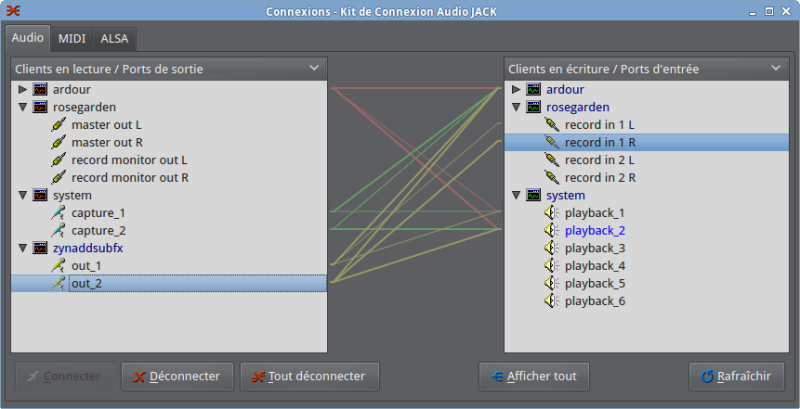Click the microphone icon beside capture_1
Viewport: 800px width, 409px height.
pos(59,213)
